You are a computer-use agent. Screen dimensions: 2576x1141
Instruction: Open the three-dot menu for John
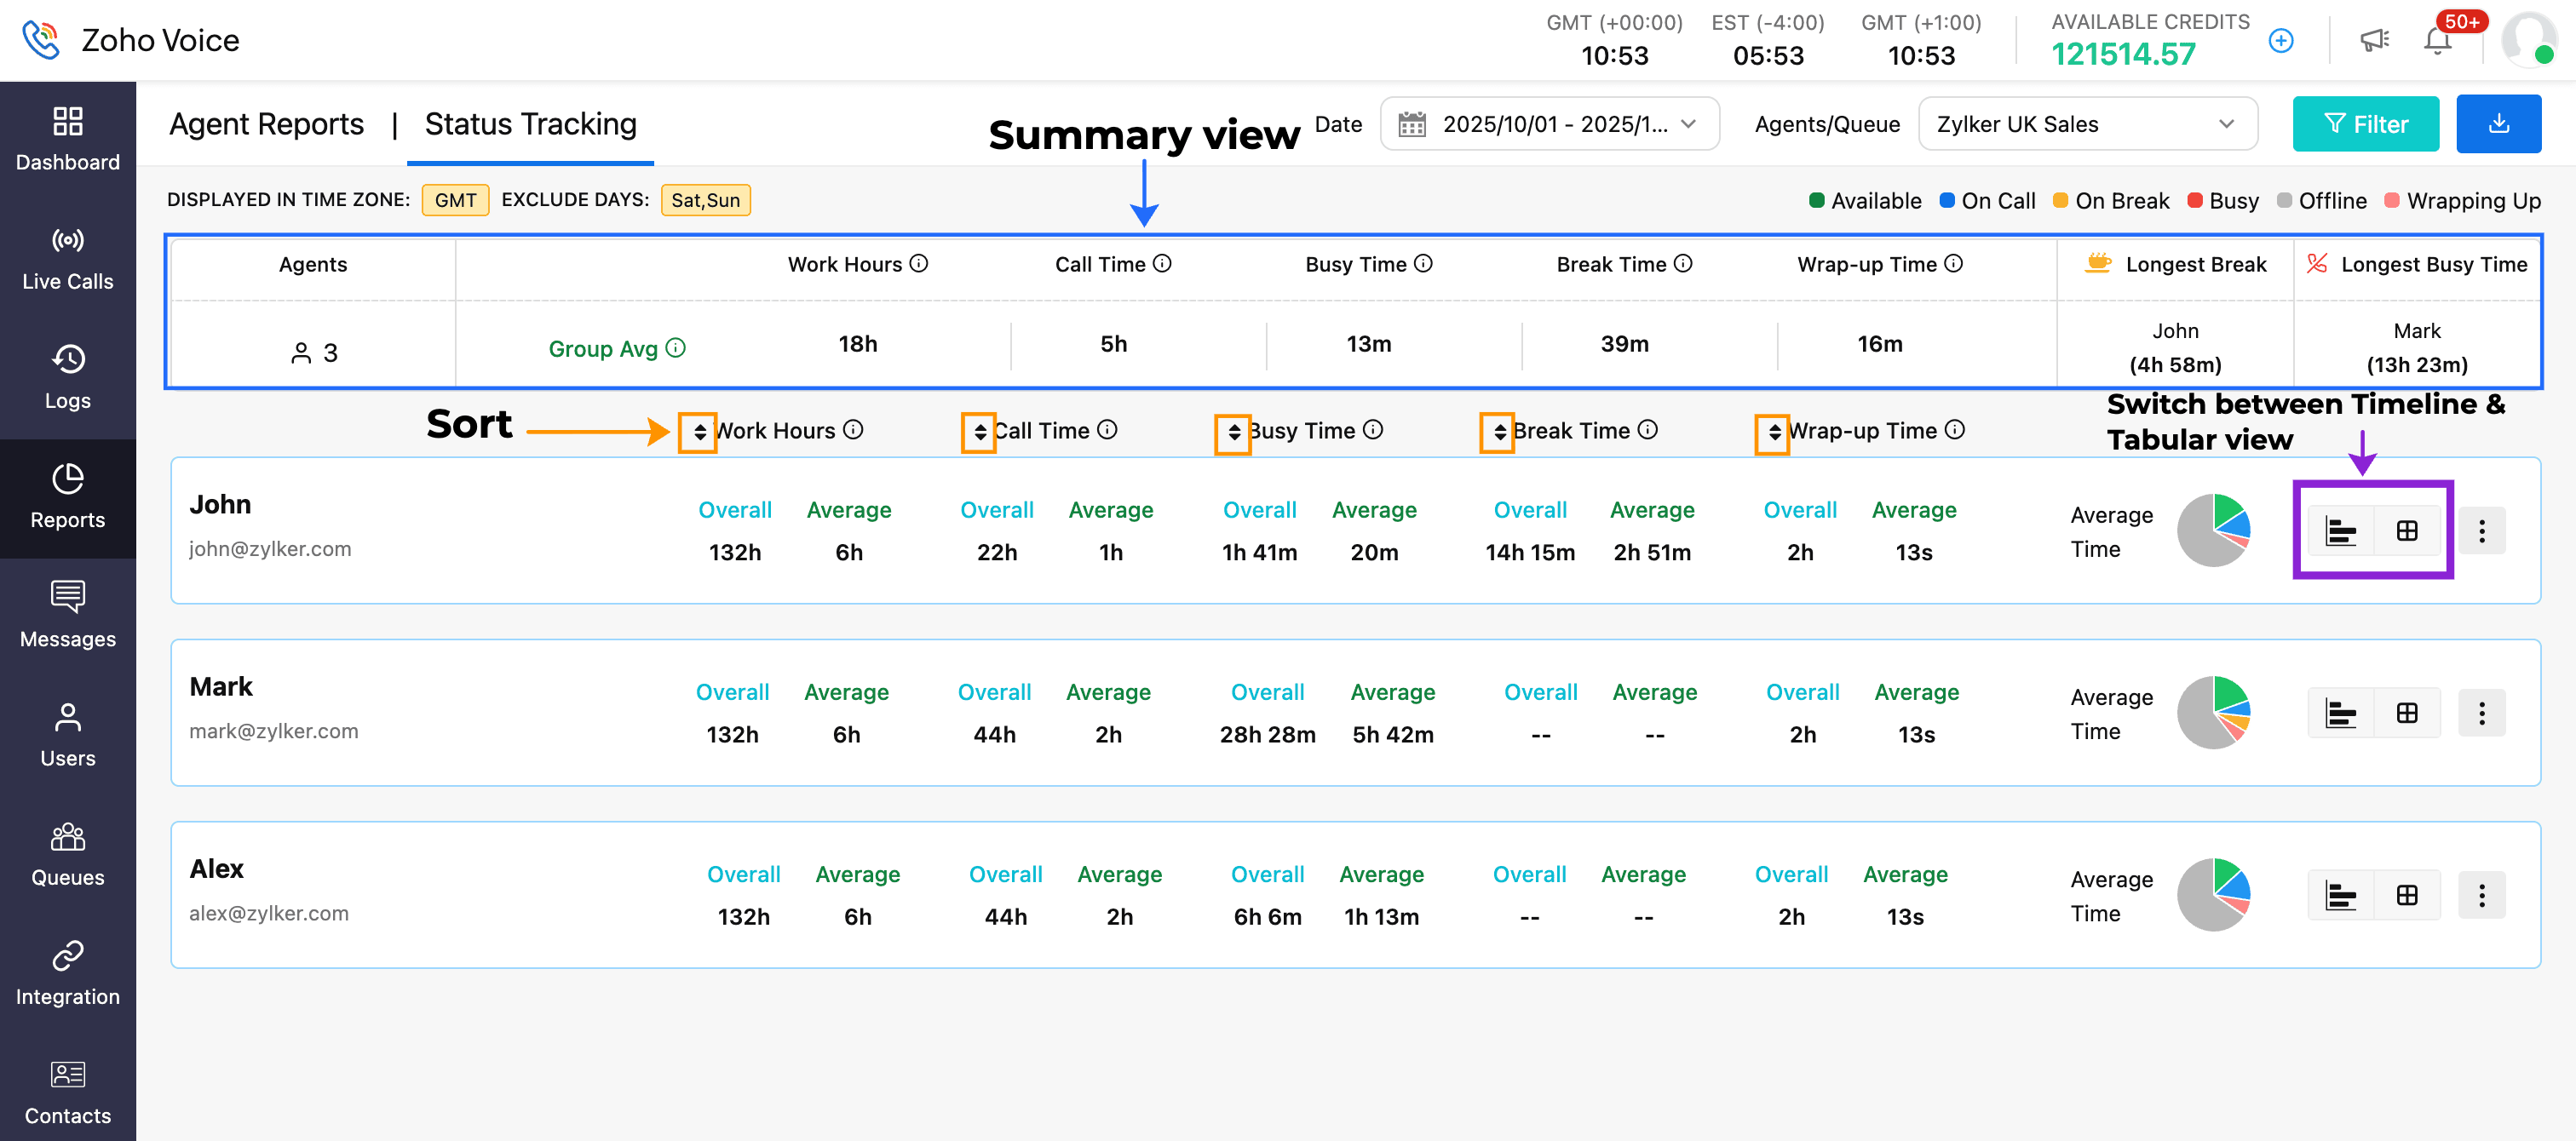[x=2481, y=531]
